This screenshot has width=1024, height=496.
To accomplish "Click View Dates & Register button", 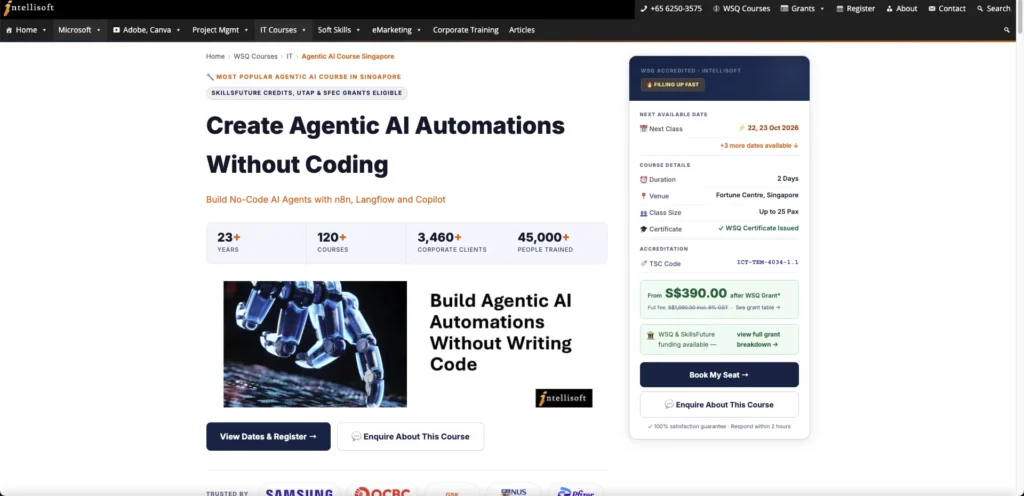I will coord(268,437).
